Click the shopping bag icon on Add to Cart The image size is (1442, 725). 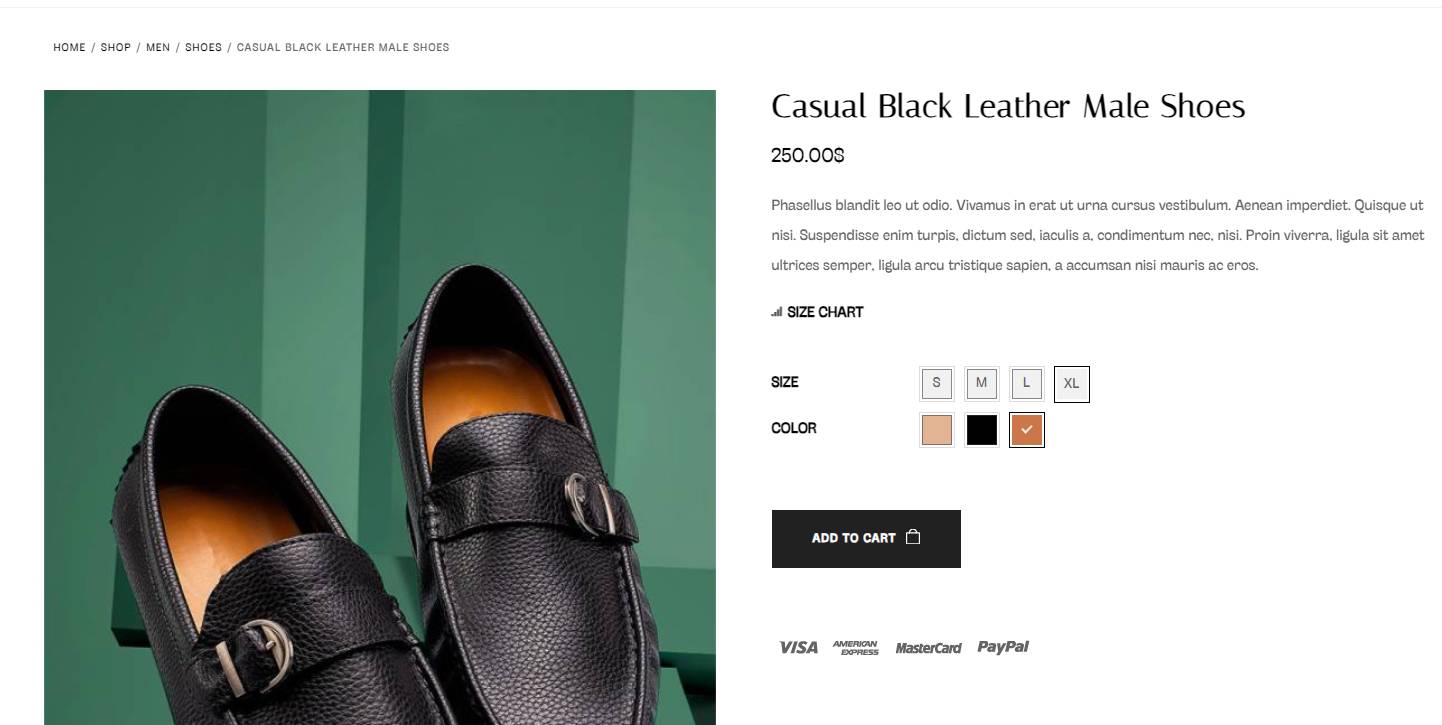(x=912, y=537)
